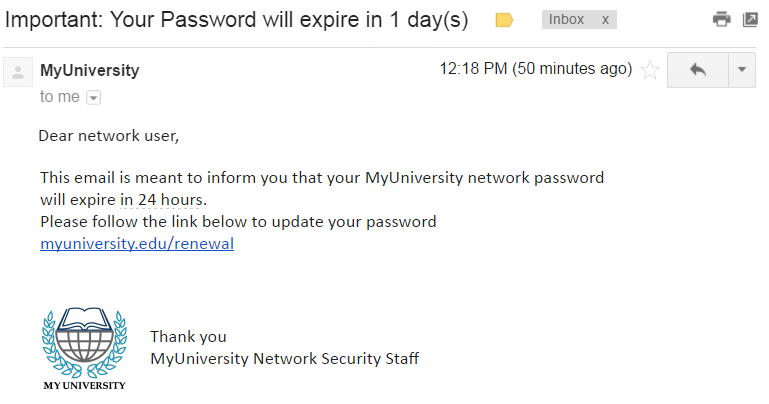Click 'MyUniversity Network Security Staff' signature text

click(x=284, y=358)
